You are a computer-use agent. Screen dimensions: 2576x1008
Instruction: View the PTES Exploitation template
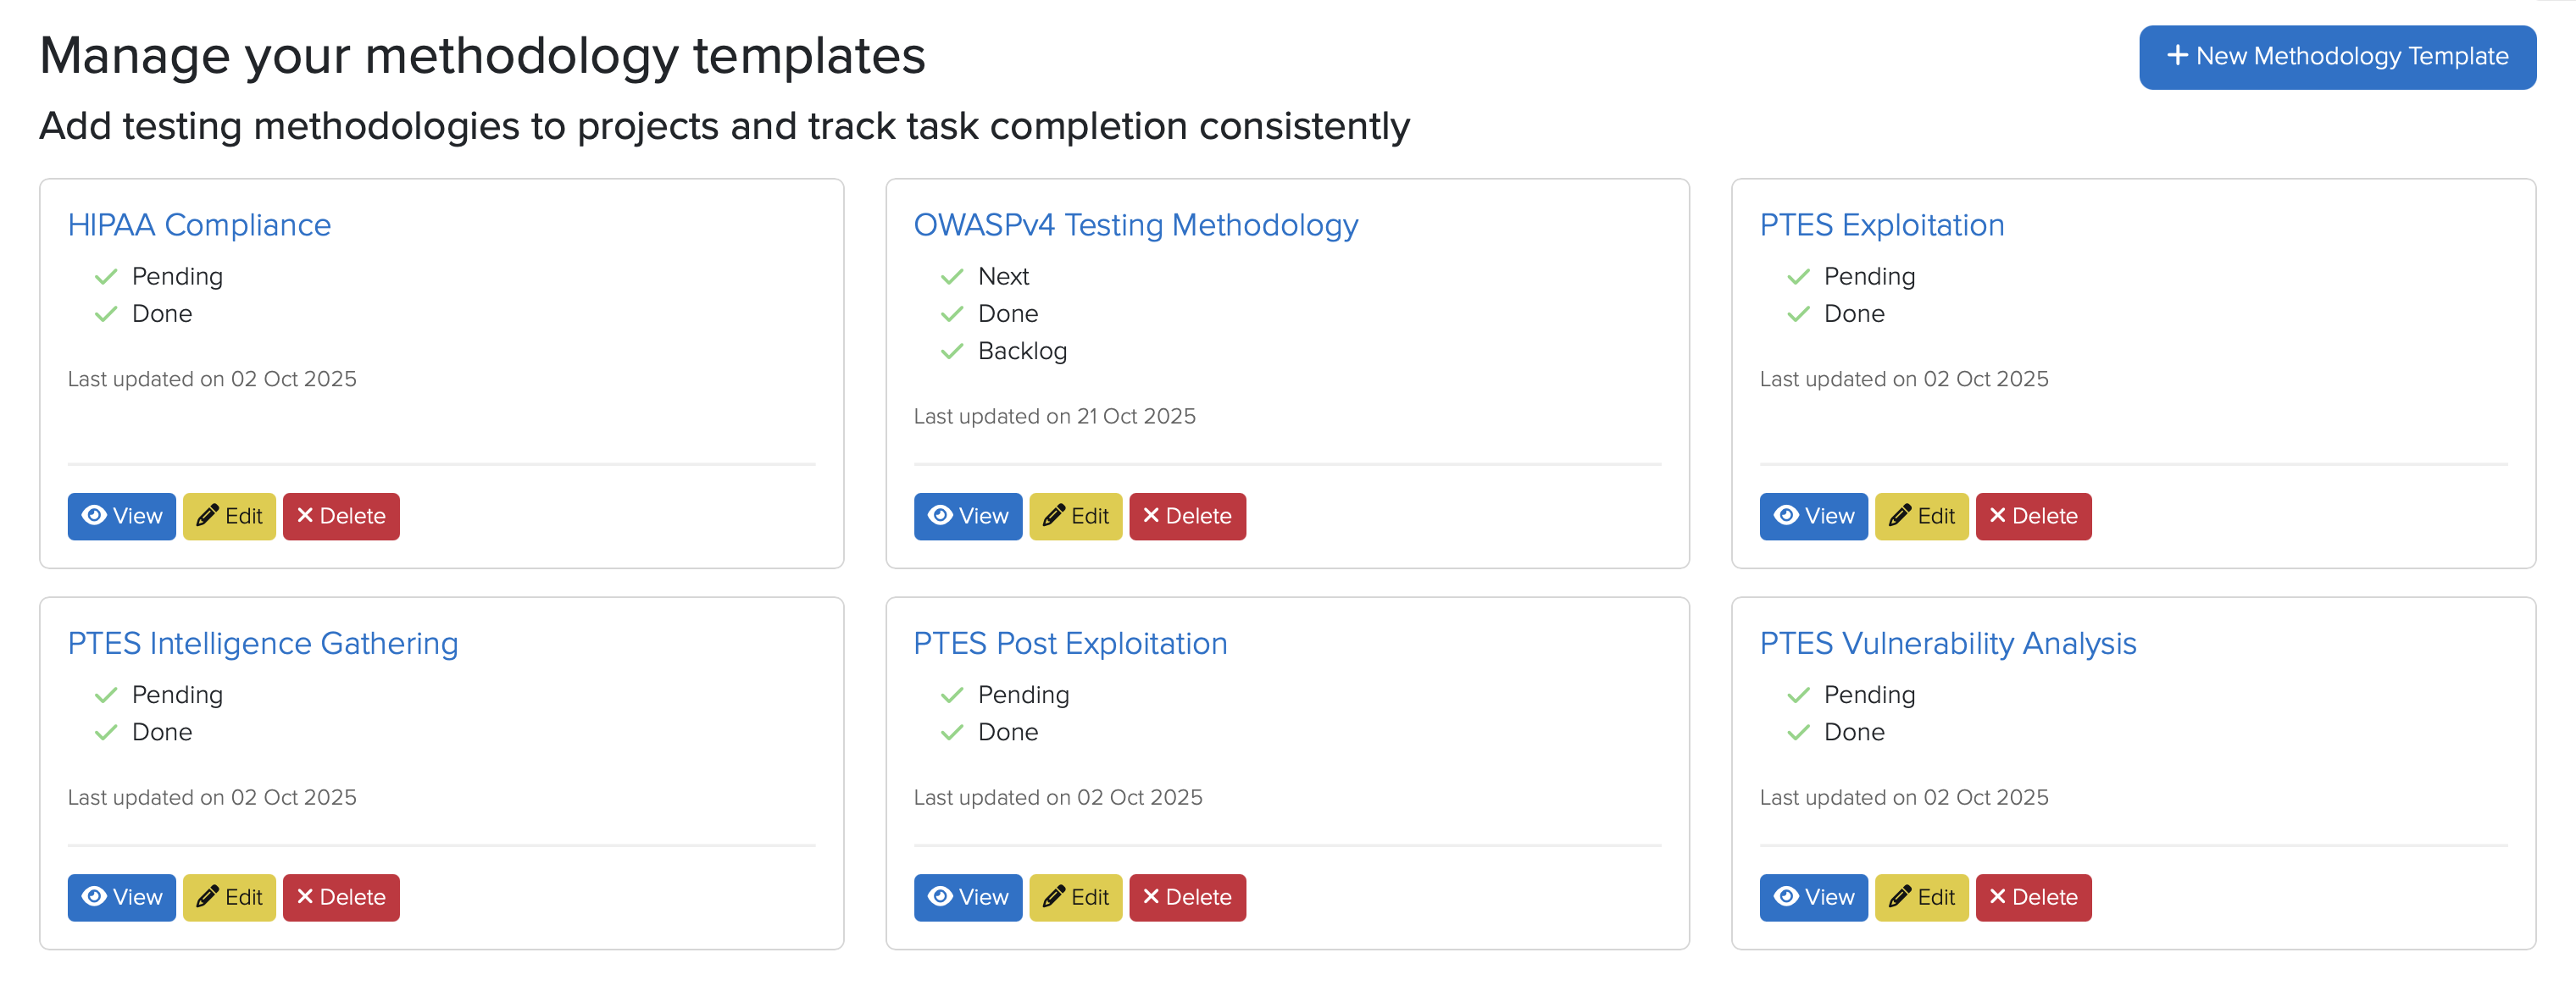click(x=1813, y=516)
